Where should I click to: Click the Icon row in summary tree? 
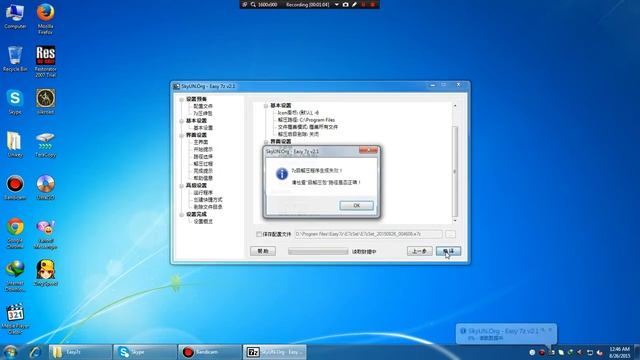click(298, 113)
